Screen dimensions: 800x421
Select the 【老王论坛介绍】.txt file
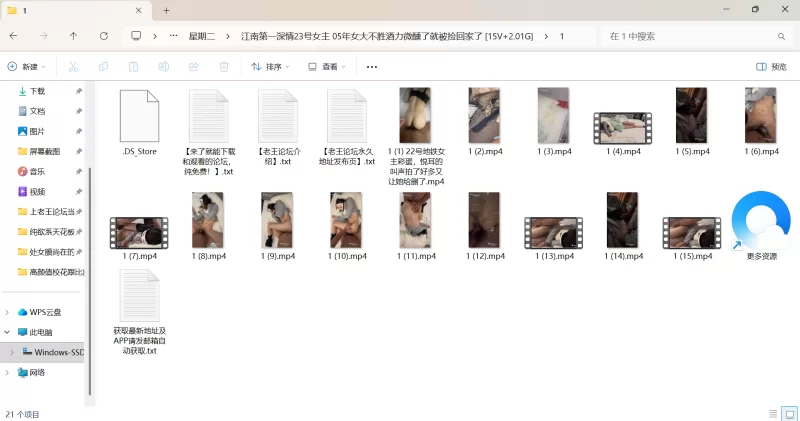pyautogui.click(x=278, y=128)
